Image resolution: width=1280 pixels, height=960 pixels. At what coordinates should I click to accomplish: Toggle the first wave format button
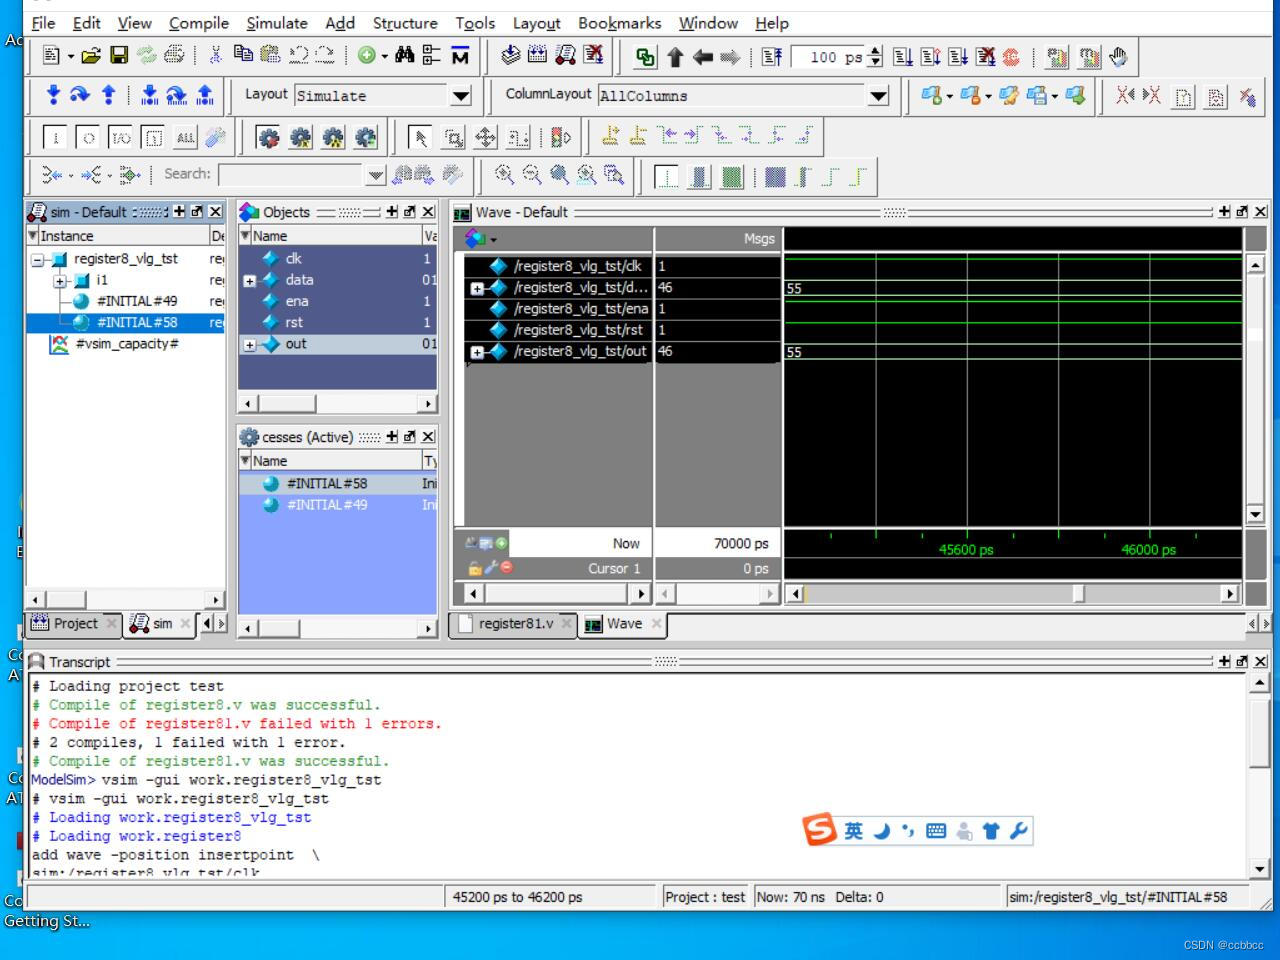pos(666,177)
